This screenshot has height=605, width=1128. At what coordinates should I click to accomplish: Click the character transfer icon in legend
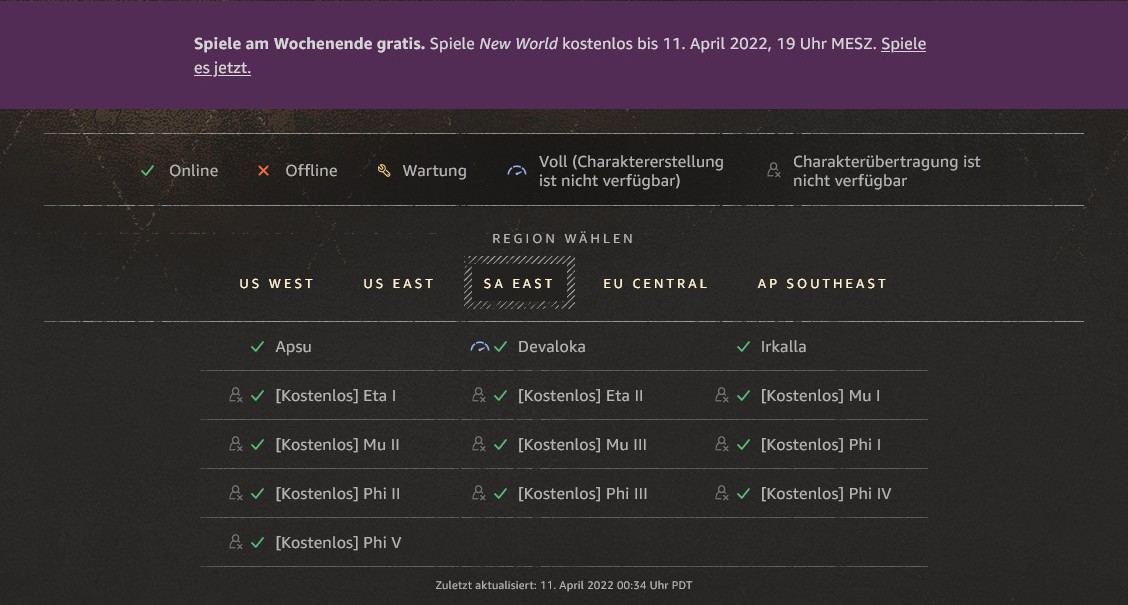(773, 171)
